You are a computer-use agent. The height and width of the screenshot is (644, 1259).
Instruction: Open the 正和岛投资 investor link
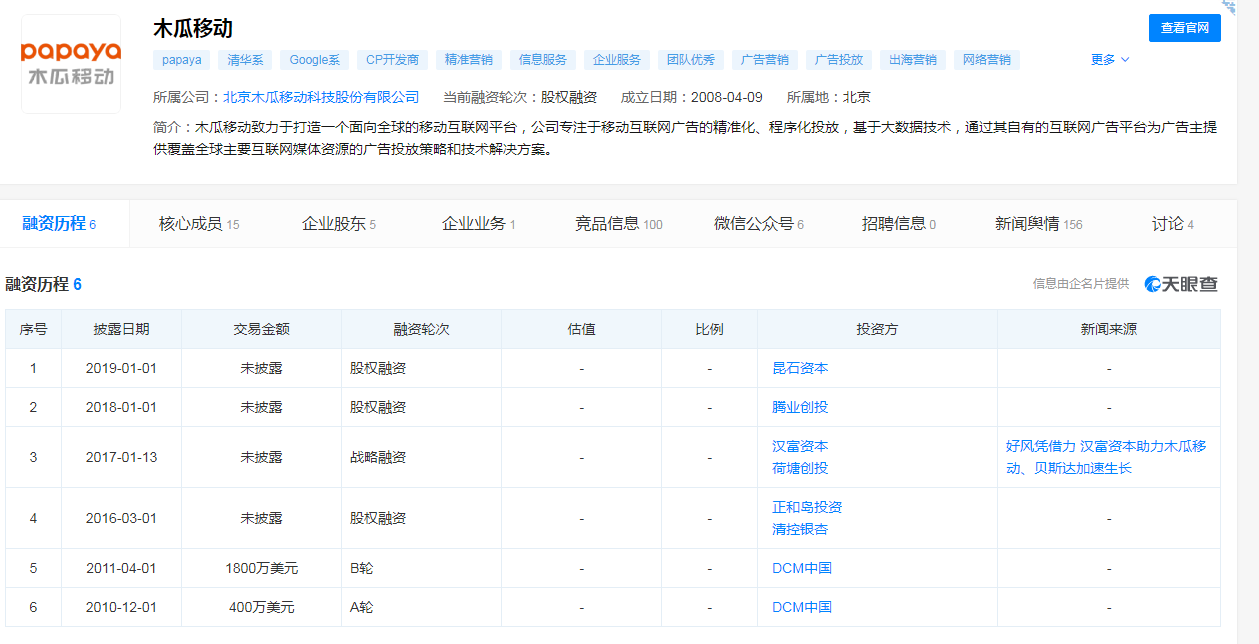(807, 507)
